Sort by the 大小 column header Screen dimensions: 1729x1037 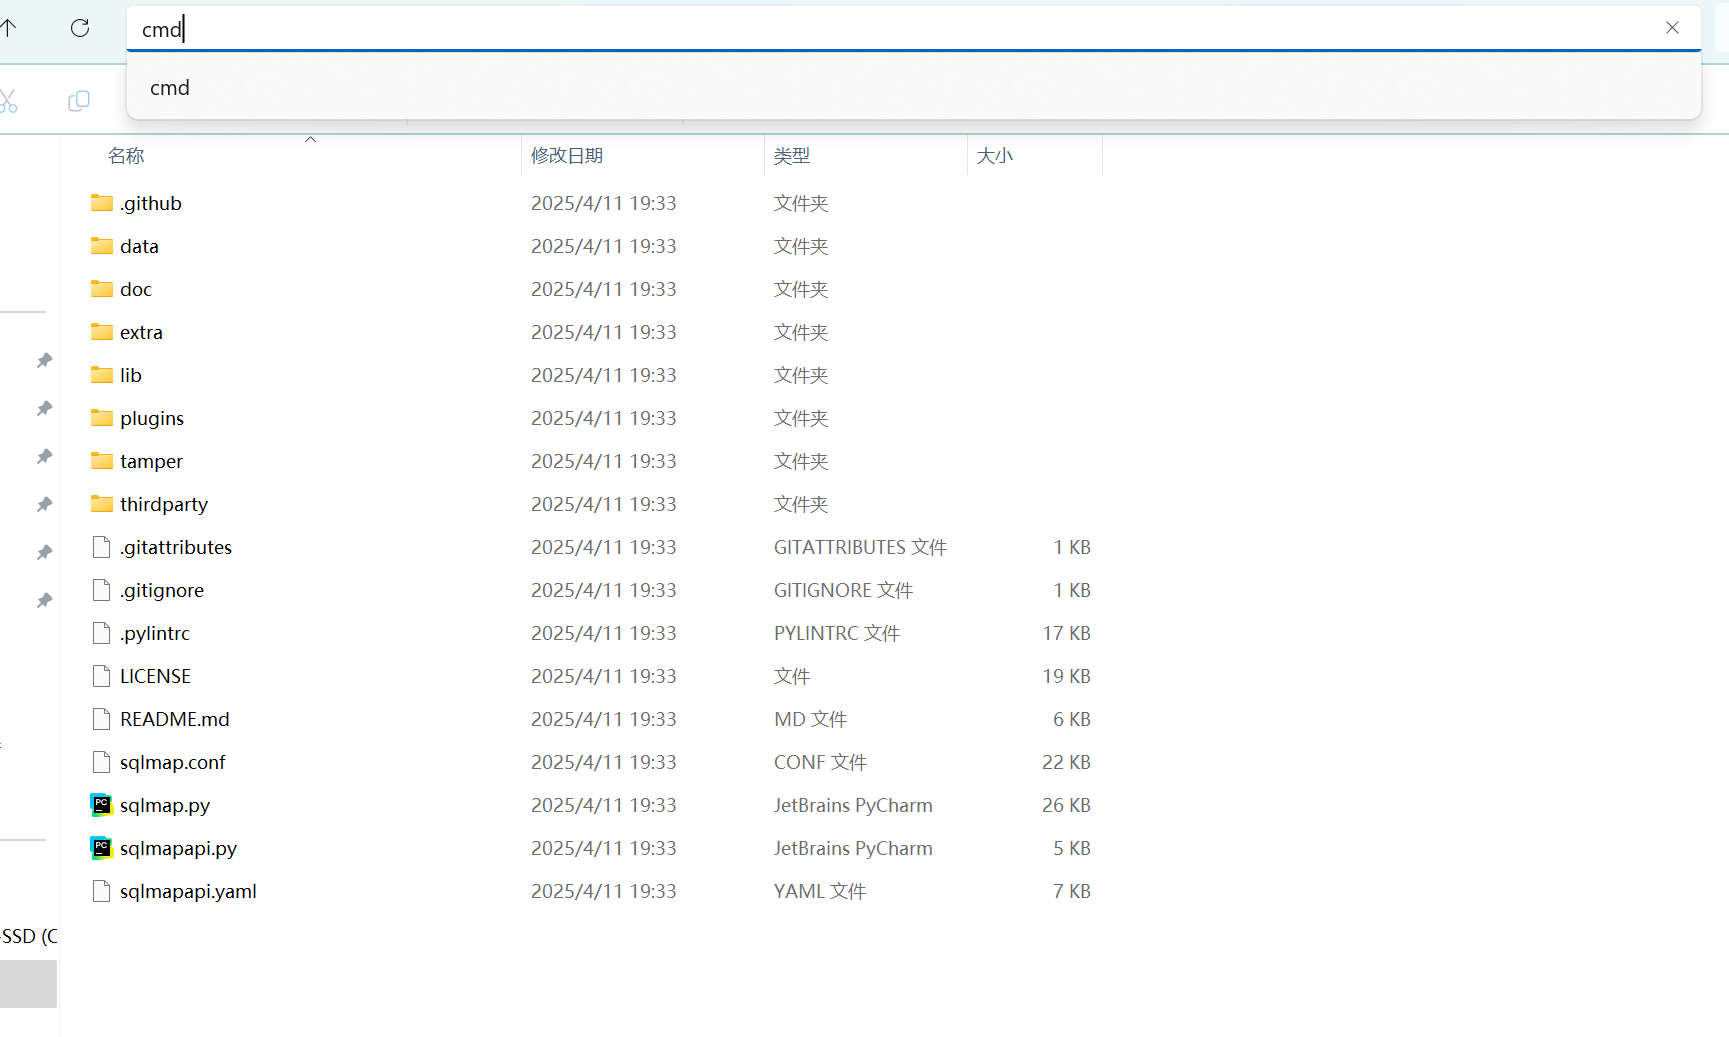pyautogui.click(x=994, y=156)
